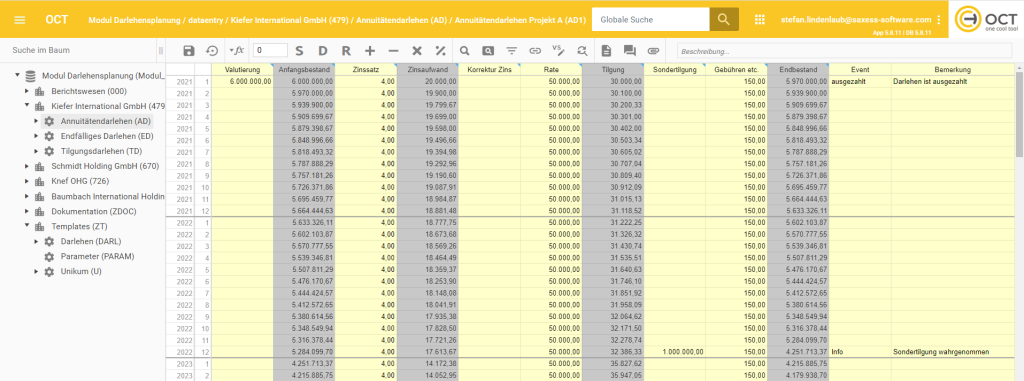Click the VS compare edit icon

558,50
